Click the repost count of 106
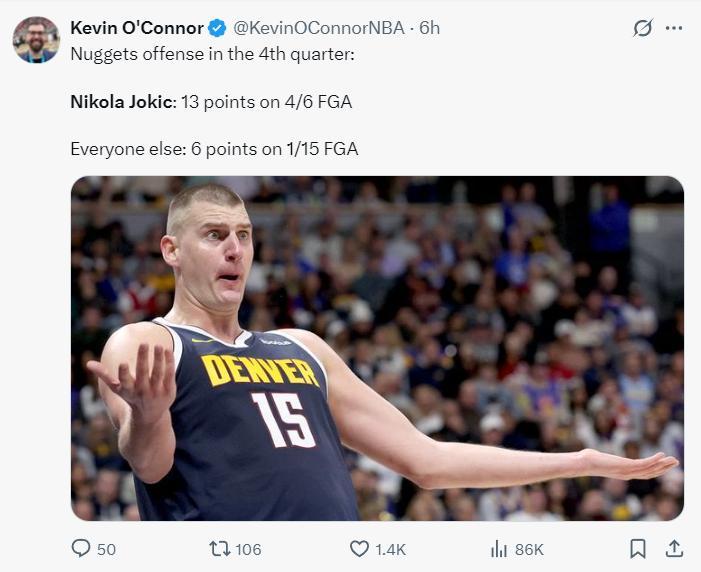The image size is (701, 572). click(248, 549)
